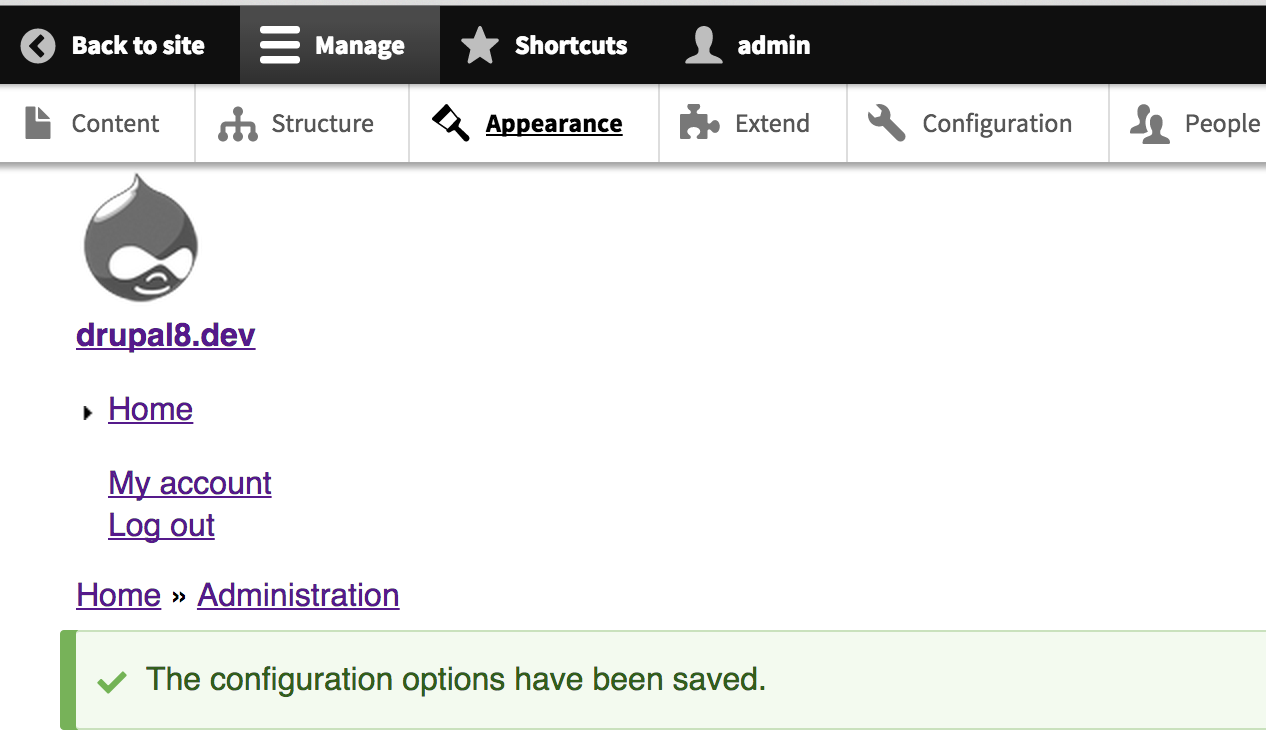Click the Shortcuts star icon

(479, 44)
